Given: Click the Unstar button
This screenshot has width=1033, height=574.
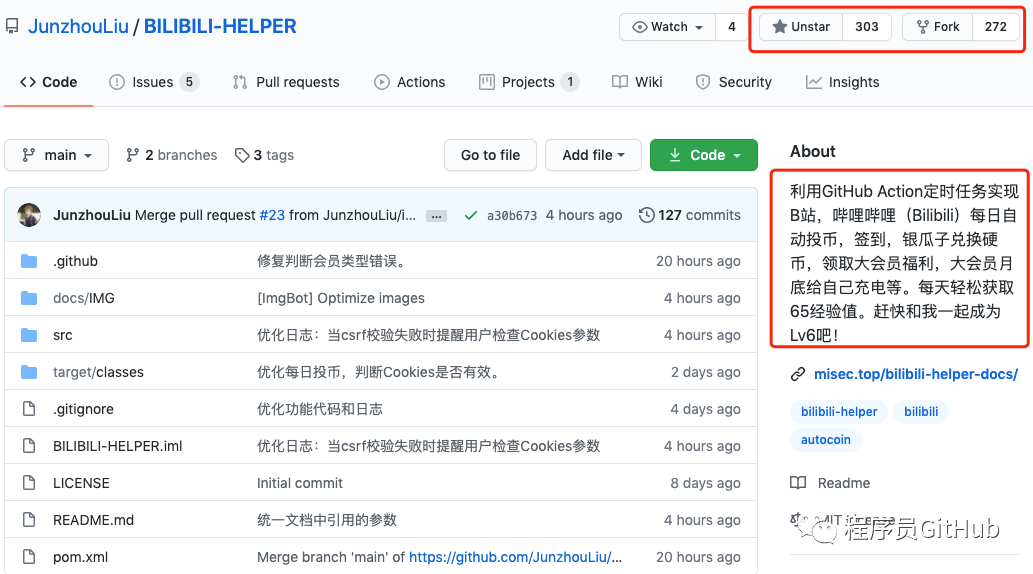Looking at the screenshot, I should pyautogui.click(x=801, y=27).
